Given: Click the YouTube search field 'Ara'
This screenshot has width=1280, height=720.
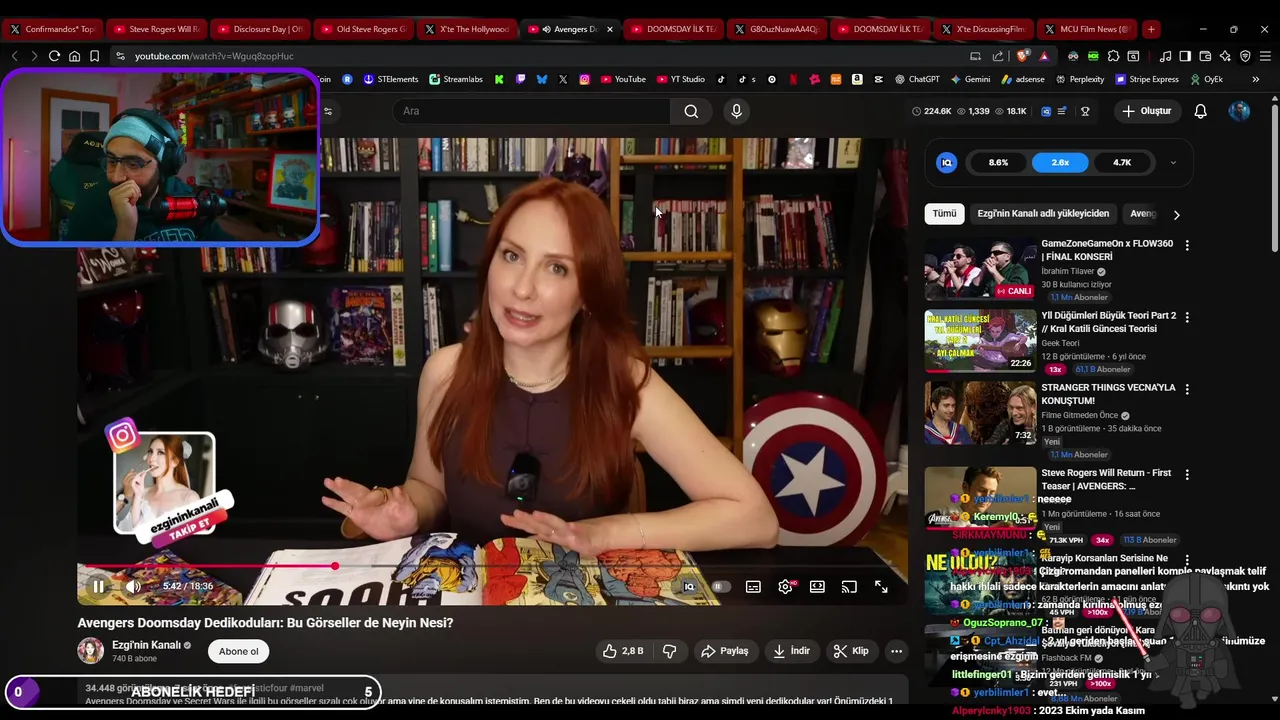Looking at the screenshot, I should click(x=533, y=111).
